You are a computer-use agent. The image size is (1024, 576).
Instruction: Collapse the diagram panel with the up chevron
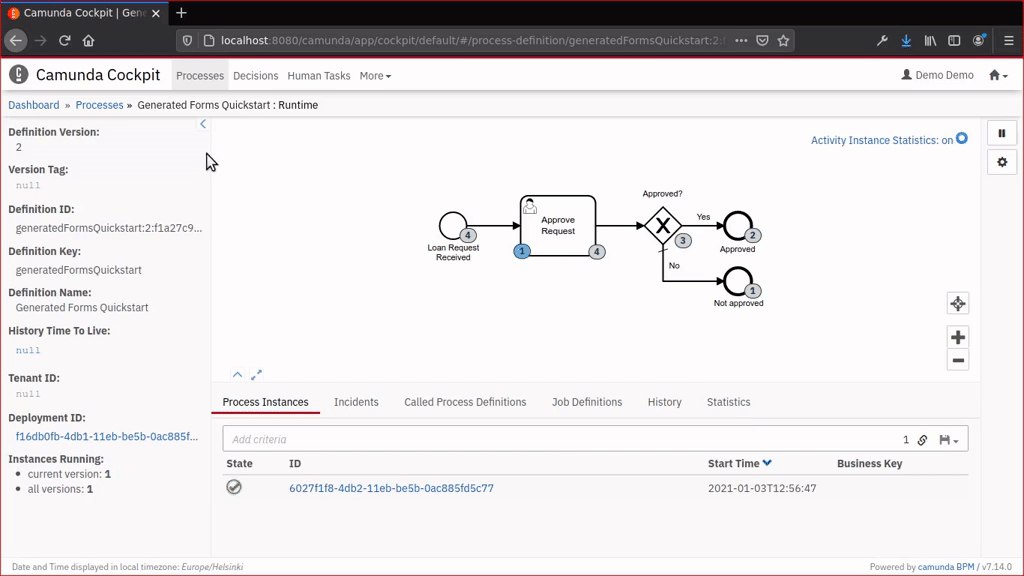237,374
